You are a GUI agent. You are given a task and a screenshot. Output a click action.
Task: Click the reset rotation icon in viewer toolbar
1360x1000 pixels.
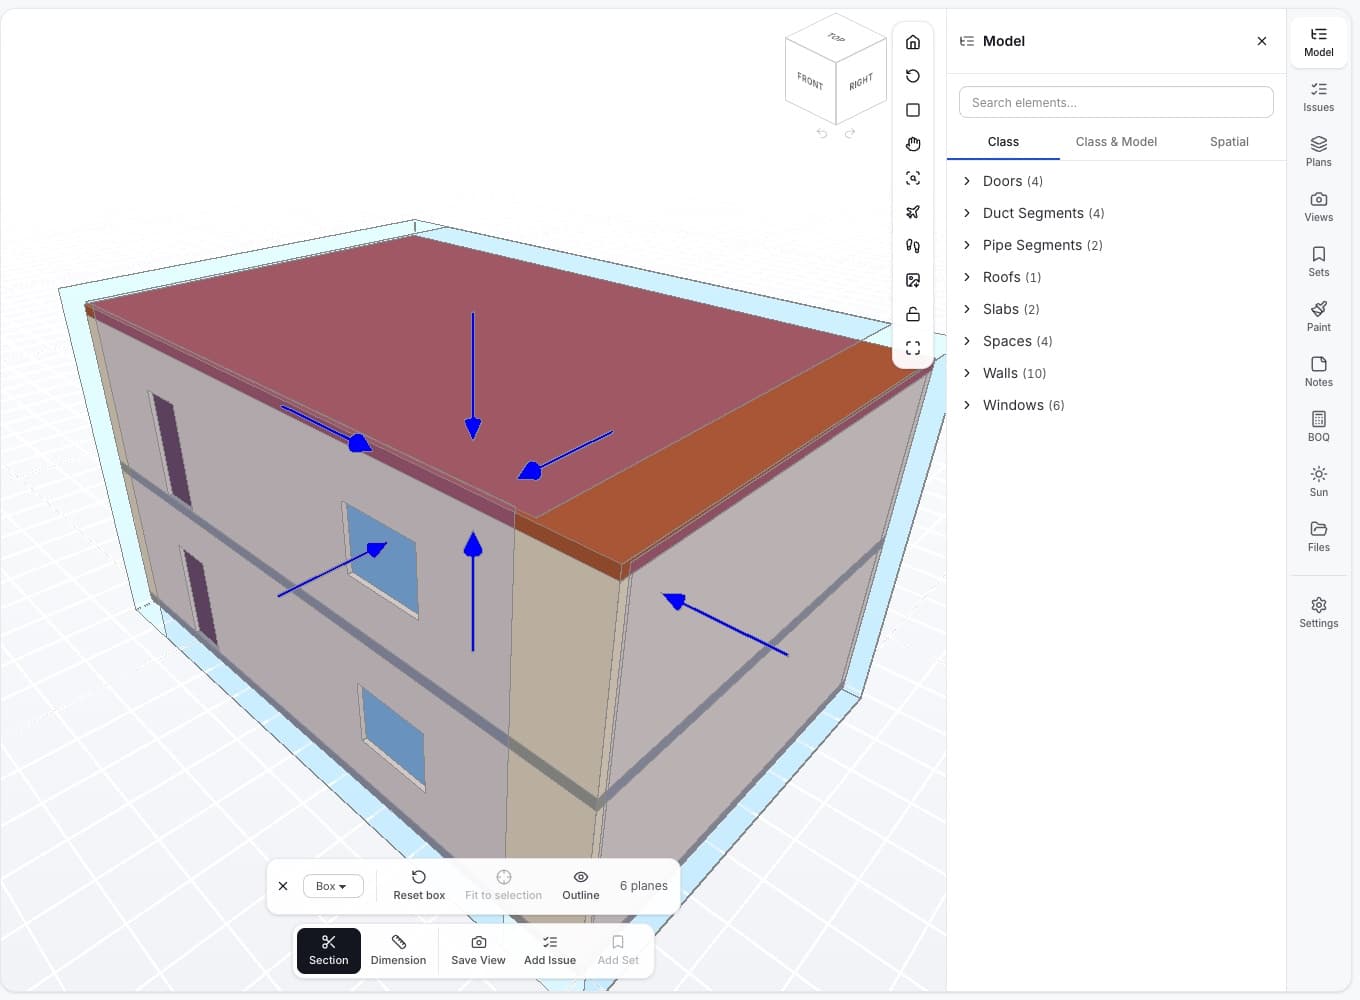pyautogui.click(x=913, y=76)
